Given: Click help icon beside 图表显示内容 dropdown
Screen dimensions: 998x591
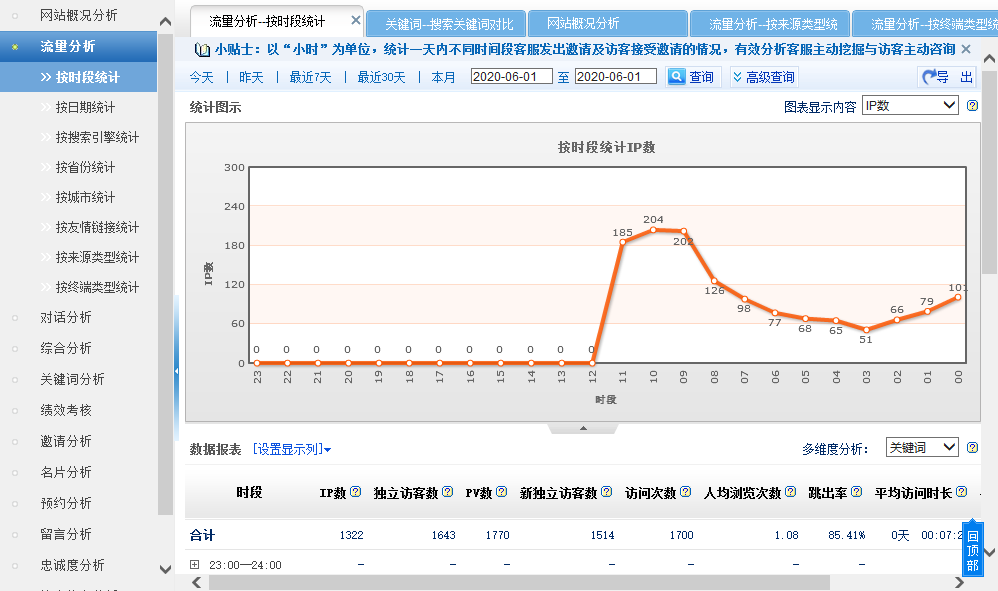Looking at the screenshot, I should [x=972, y=106].
